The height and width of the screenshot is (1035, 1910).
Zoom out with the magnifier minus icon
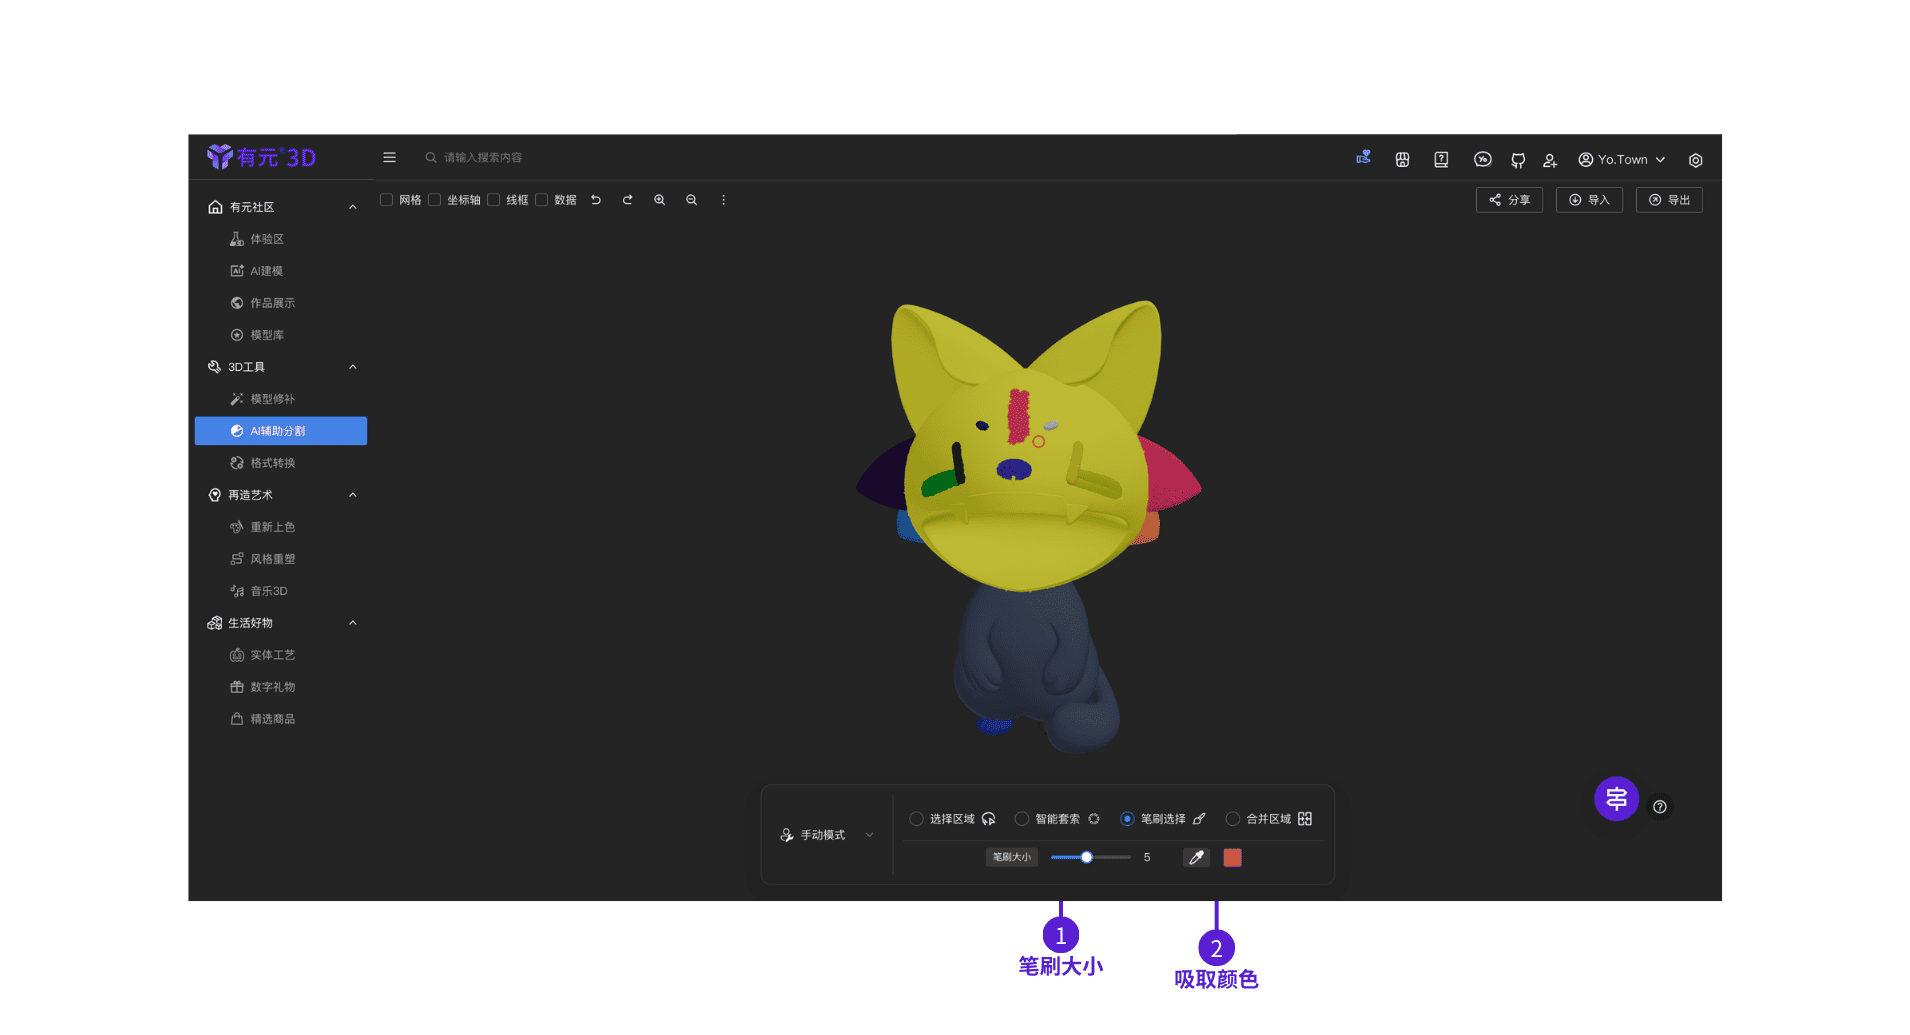click(x=692, y=200)
